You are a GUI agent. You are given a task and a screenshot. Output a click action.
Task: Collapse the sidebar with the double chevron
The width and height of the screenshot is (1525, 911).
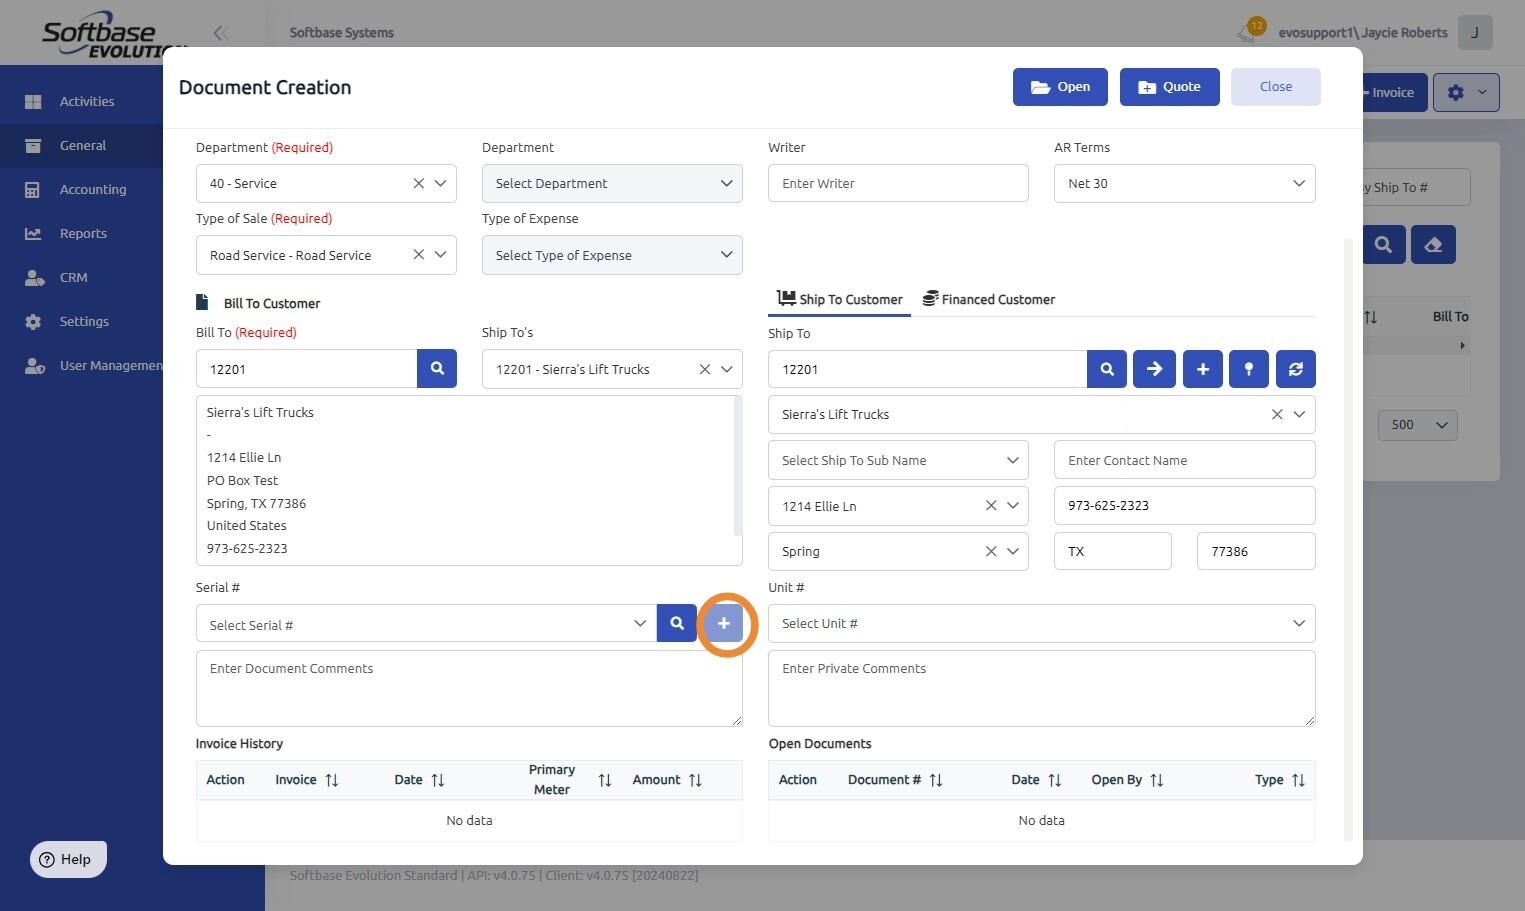pyautogui.click(x=221, y=33)
